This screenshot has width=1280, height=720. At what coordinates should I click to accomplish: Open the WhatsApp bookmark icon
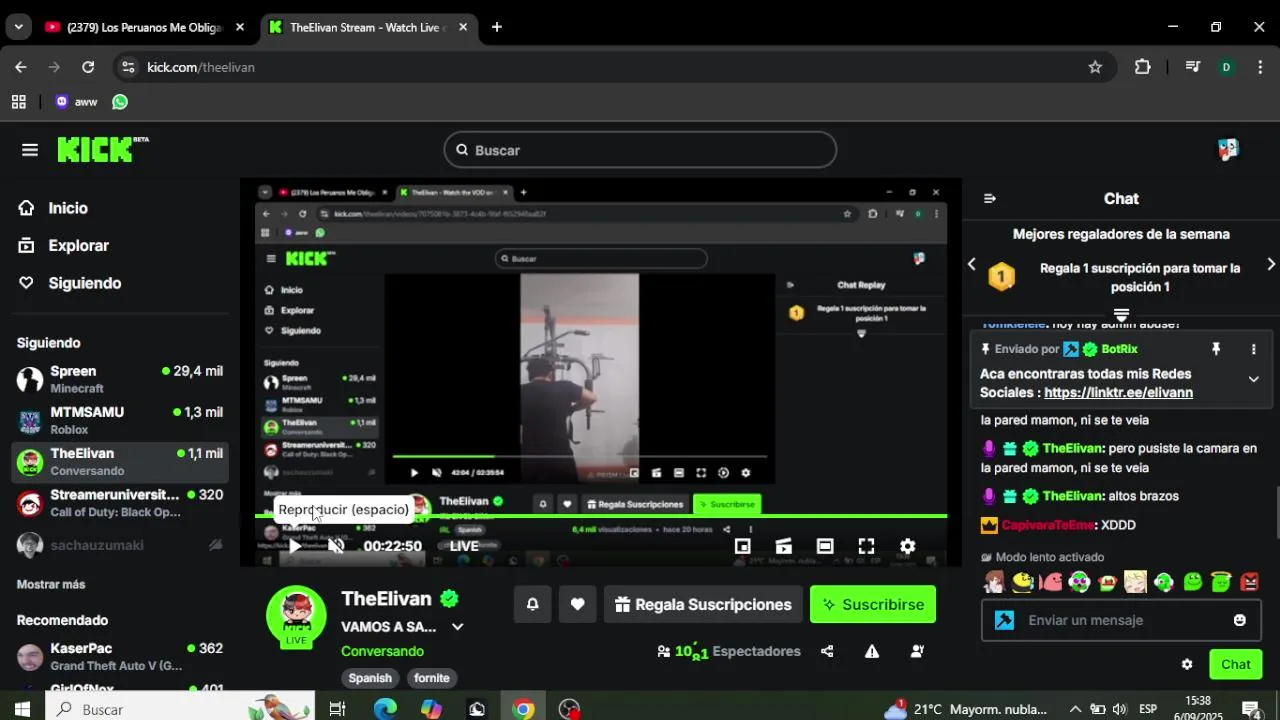[120, 102]
